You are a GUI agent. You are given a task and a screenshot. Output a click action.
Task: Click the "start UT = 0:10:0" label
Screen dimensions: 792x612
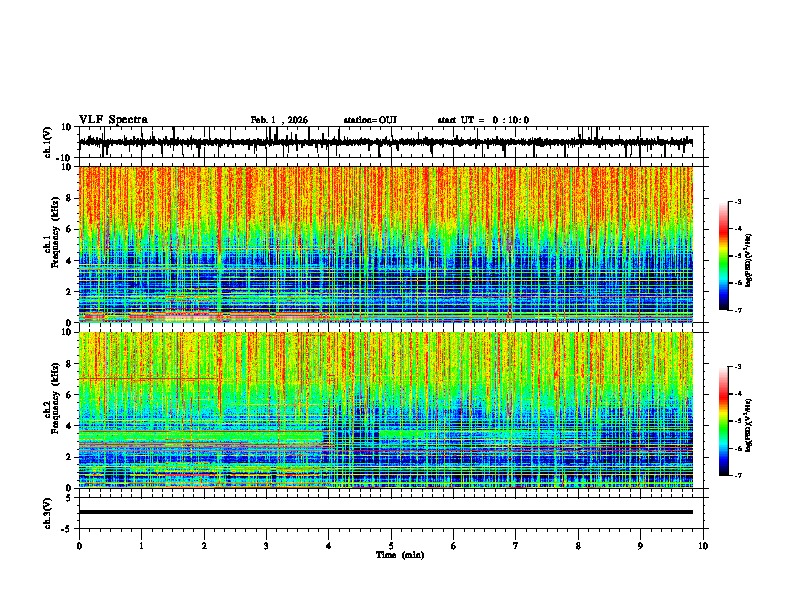(483, 120)
